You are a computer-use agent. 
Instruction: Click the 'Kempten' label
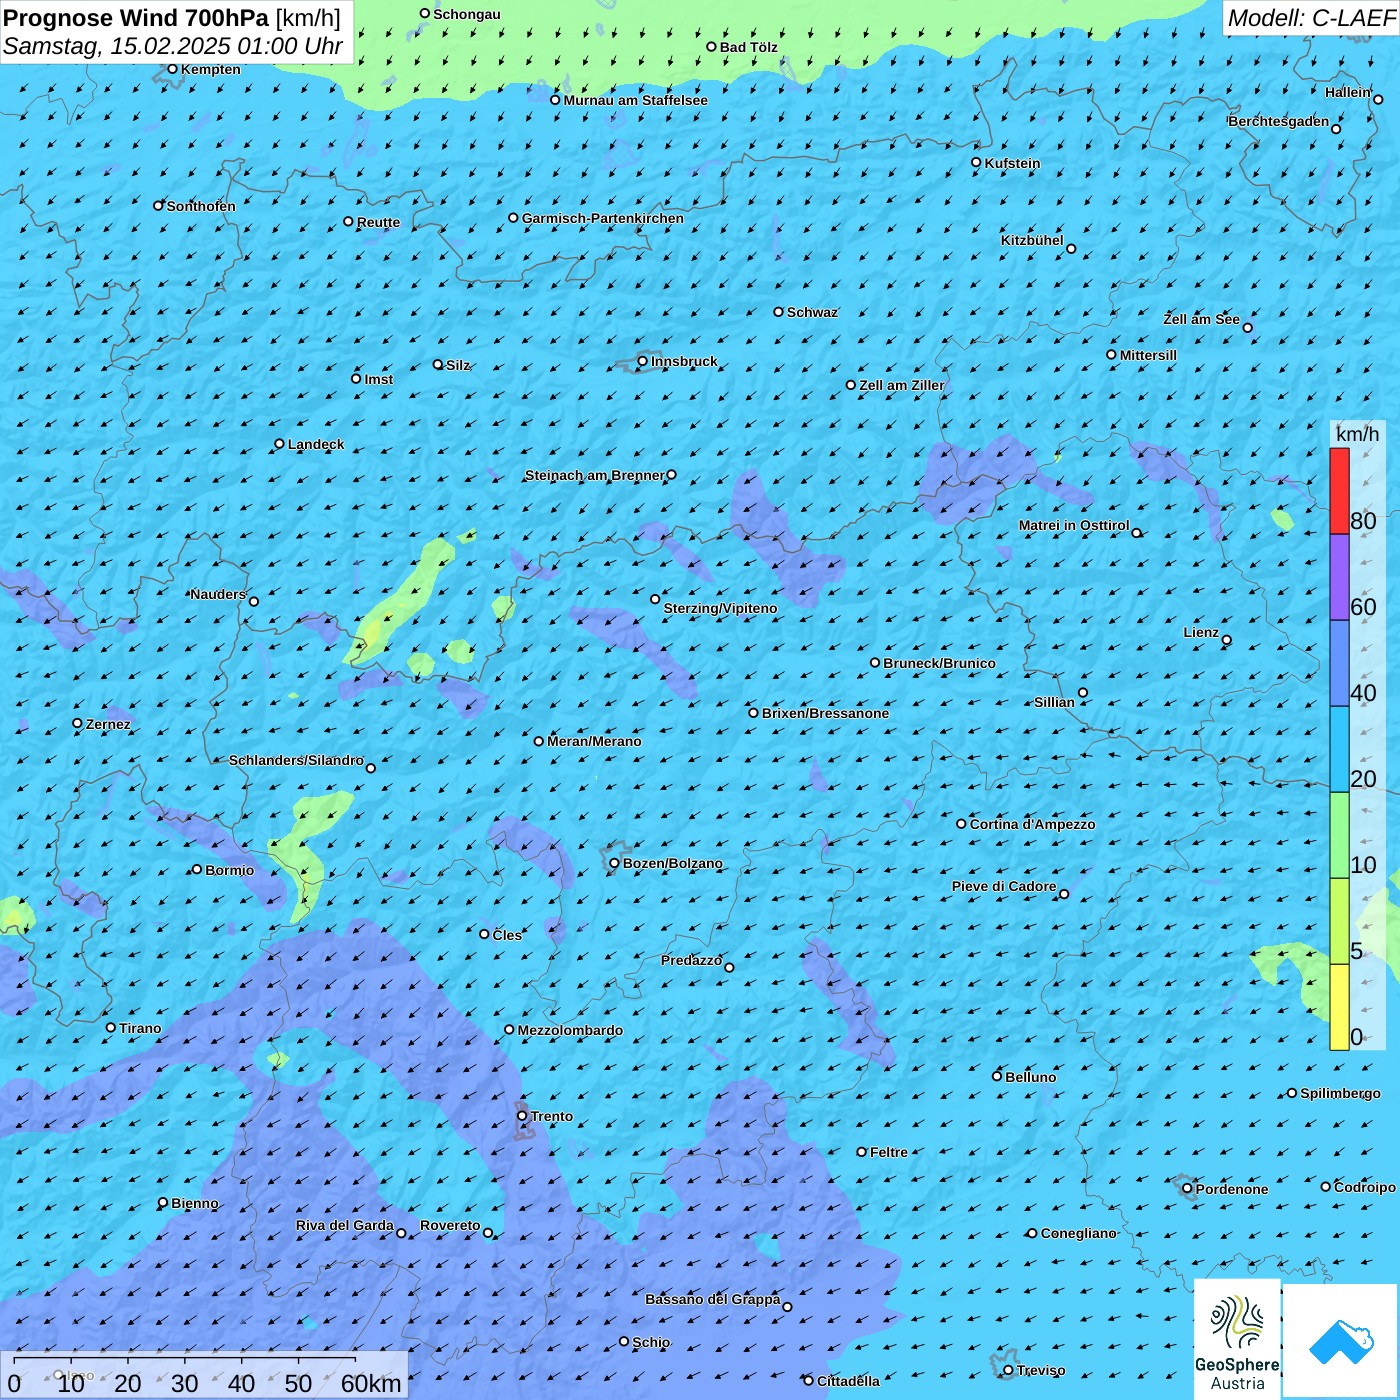[x=211, y=69]
